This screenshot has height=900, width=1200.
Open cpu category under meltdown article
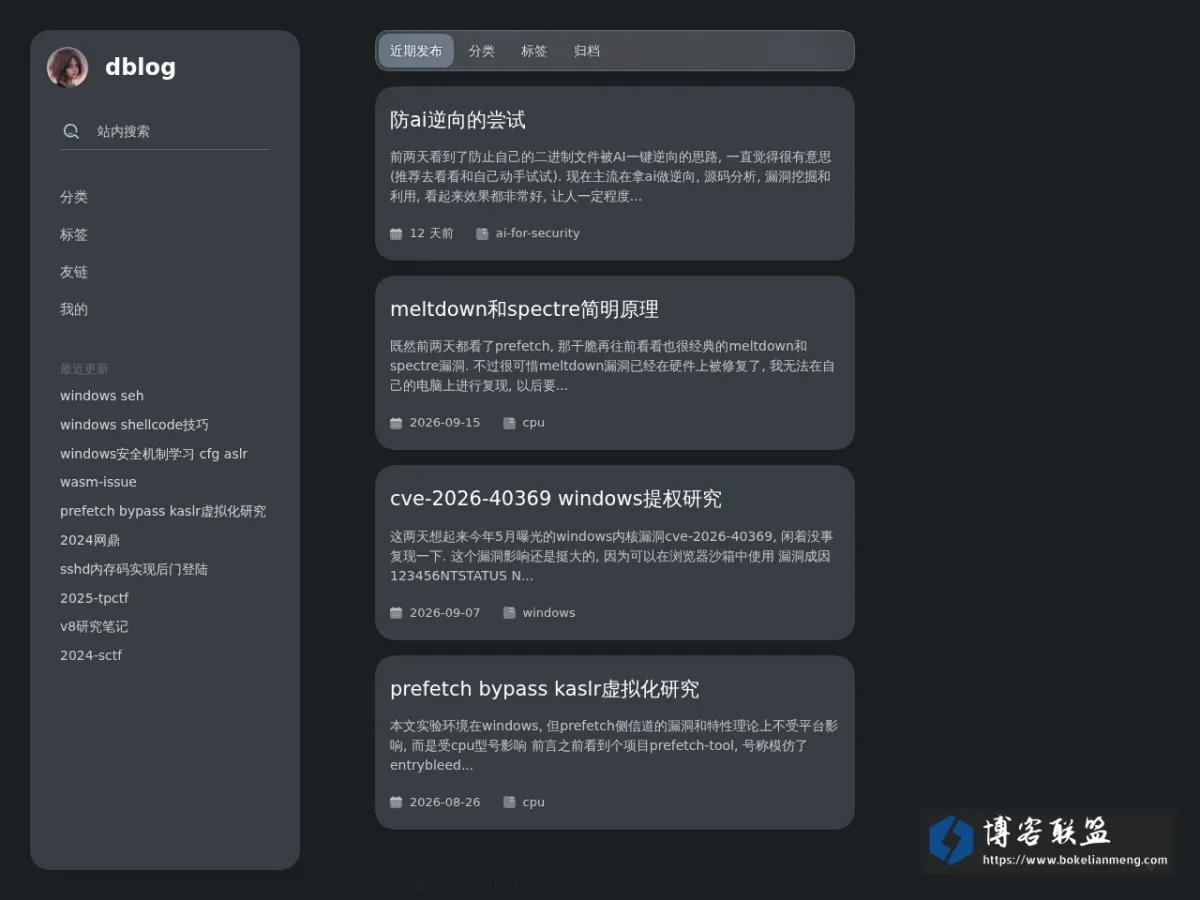click(534, 423)
